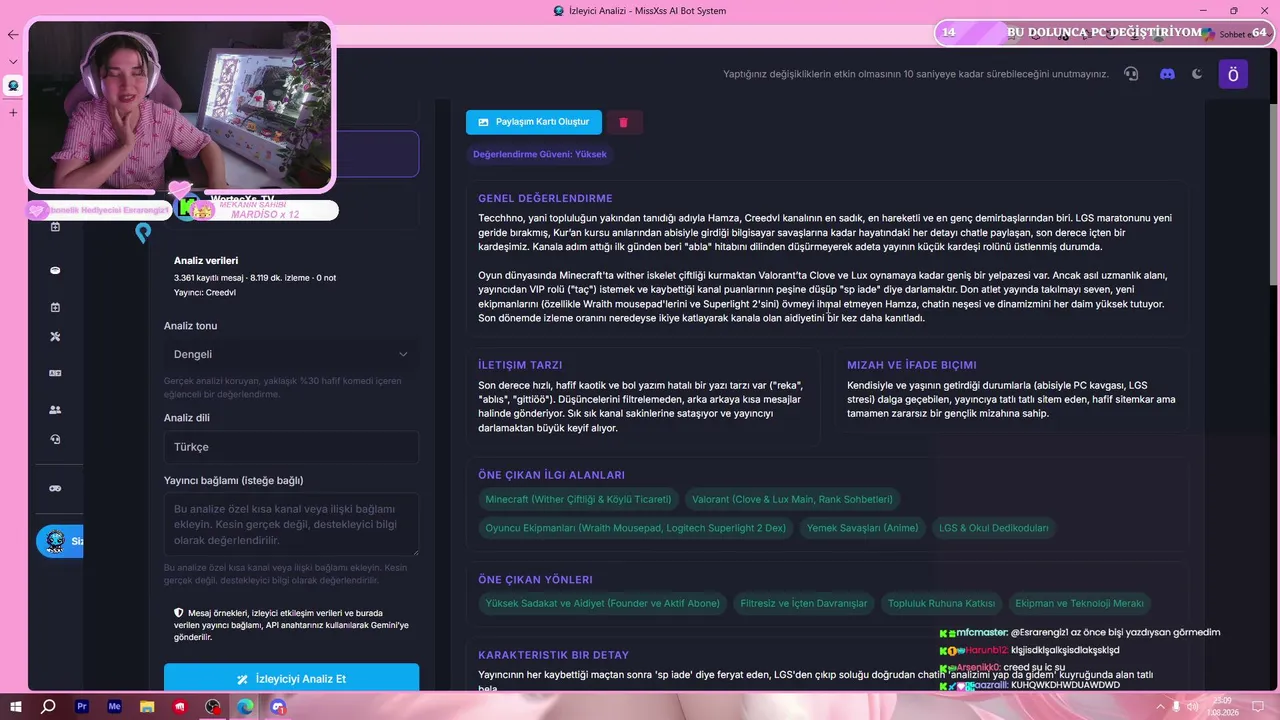Open Discord from the taskbar

[278, 706]
